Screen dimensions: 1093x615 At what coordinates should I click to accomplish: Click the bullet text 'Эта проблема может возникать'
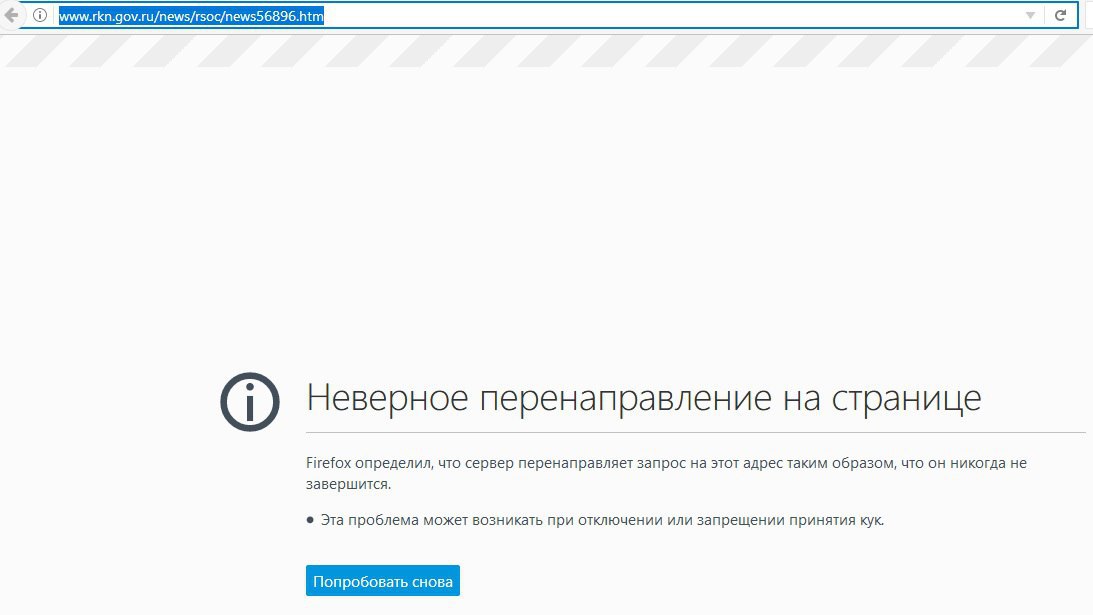coord(602,520)
